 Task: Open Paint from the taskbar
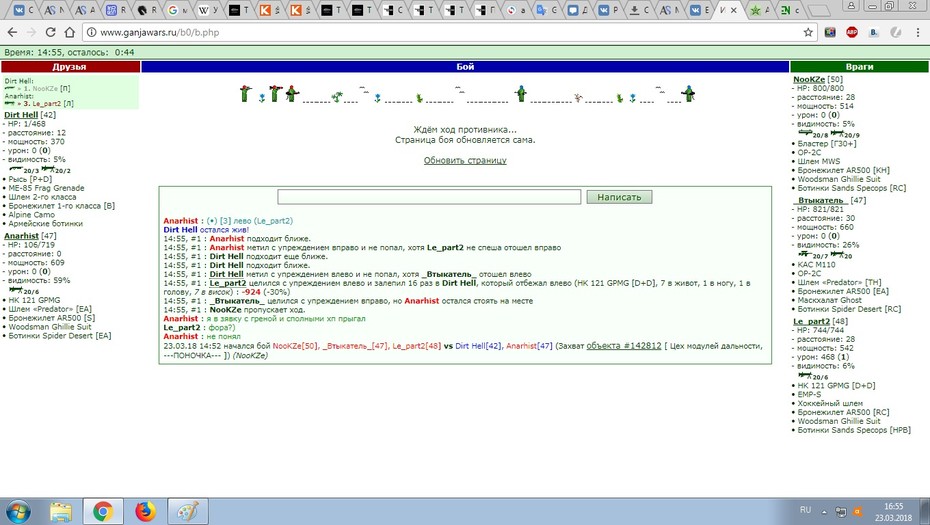(x=189, y=511)
